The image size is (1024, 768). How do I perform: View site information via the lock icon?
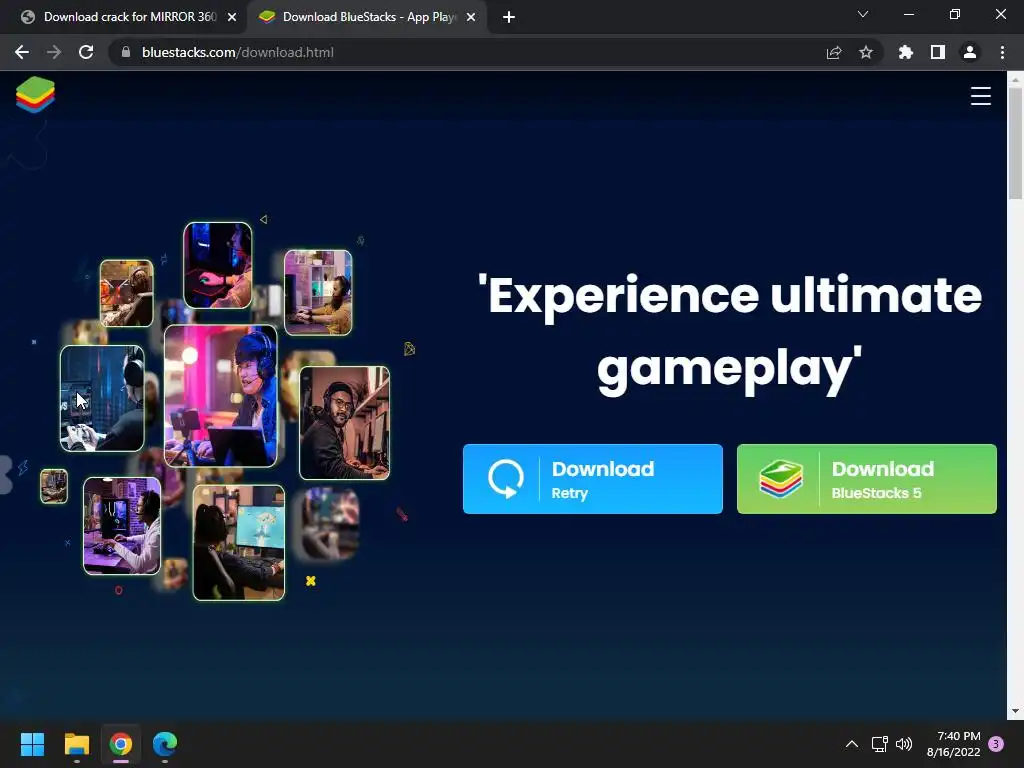coord(126,52)
